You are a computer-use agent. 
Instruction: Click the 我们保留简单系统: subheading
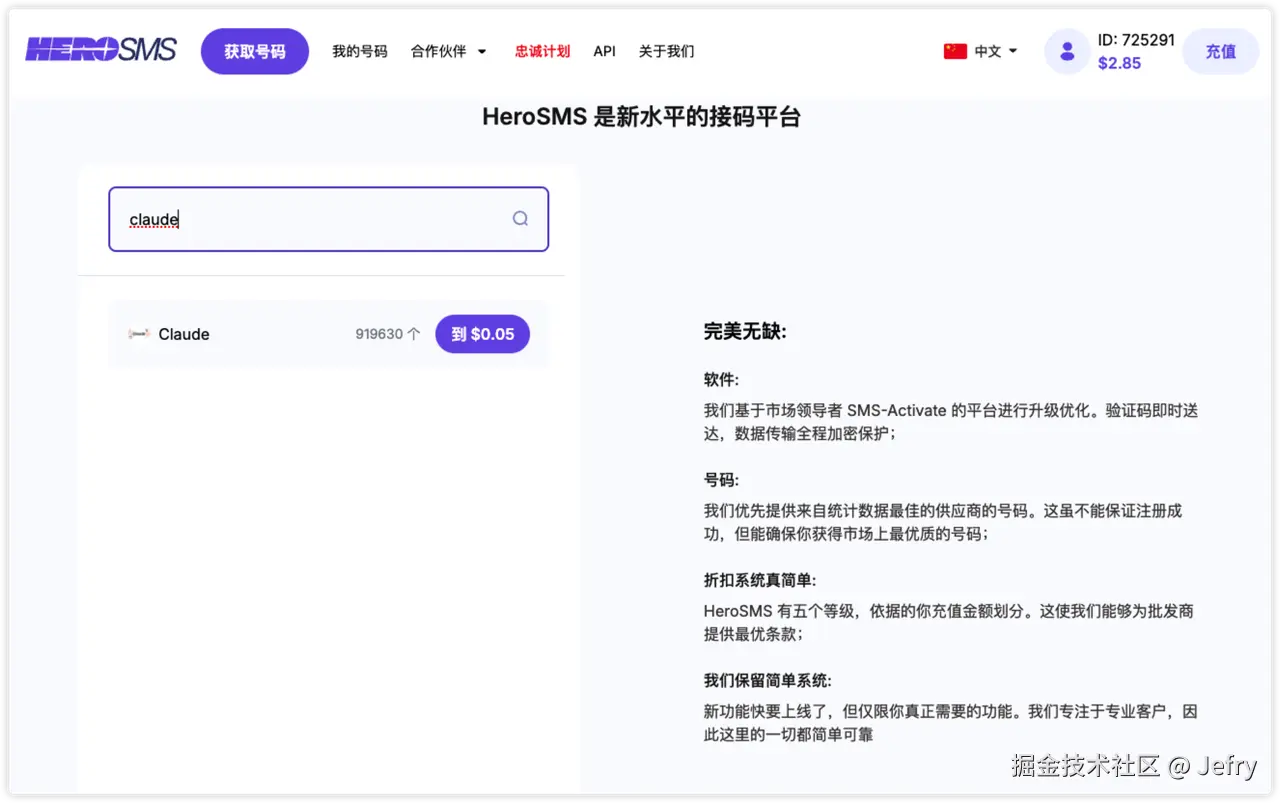(x=768, y=680)
